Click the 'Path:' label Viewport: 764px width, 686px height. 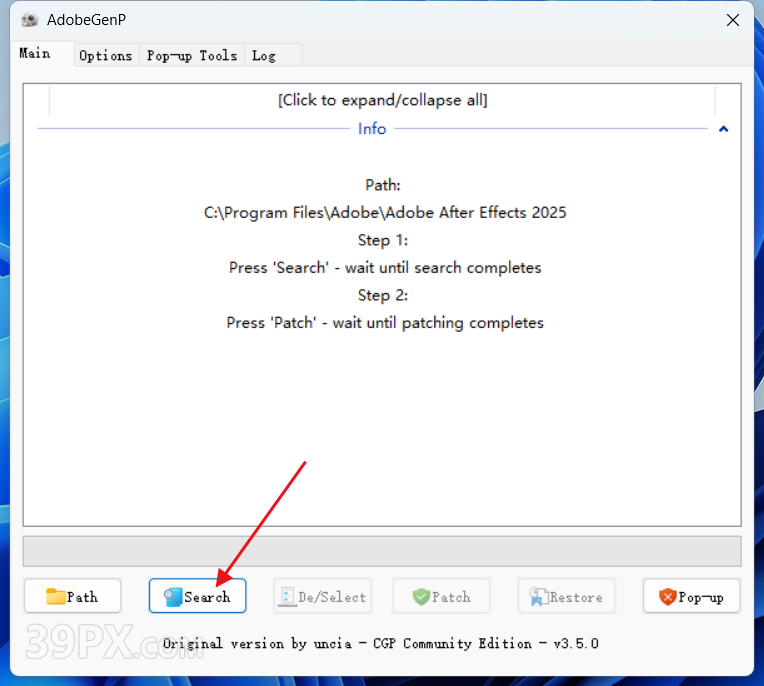coord(383,185)
